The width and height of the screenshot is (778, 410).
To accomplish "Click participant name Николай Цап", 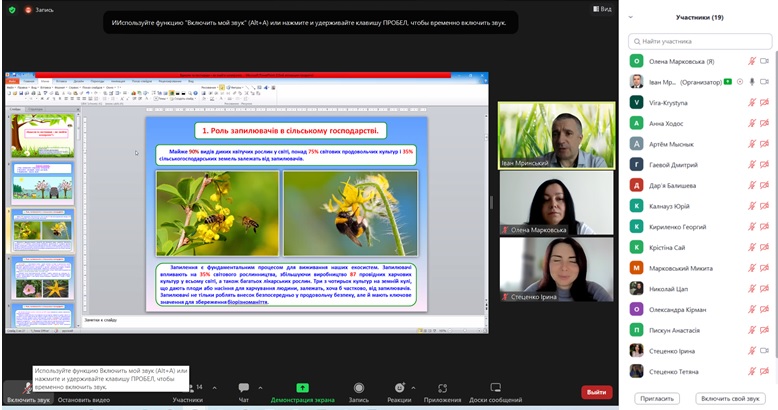I will [x=668, y=289].
